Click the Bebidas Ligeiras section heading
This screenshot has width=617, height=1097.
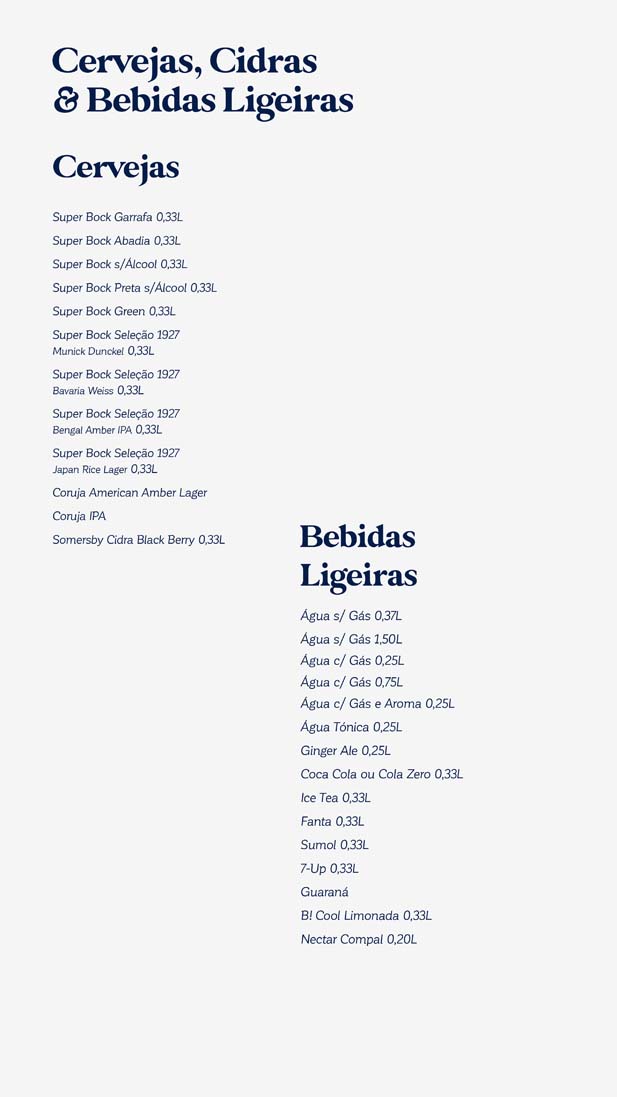pos(358,556)
